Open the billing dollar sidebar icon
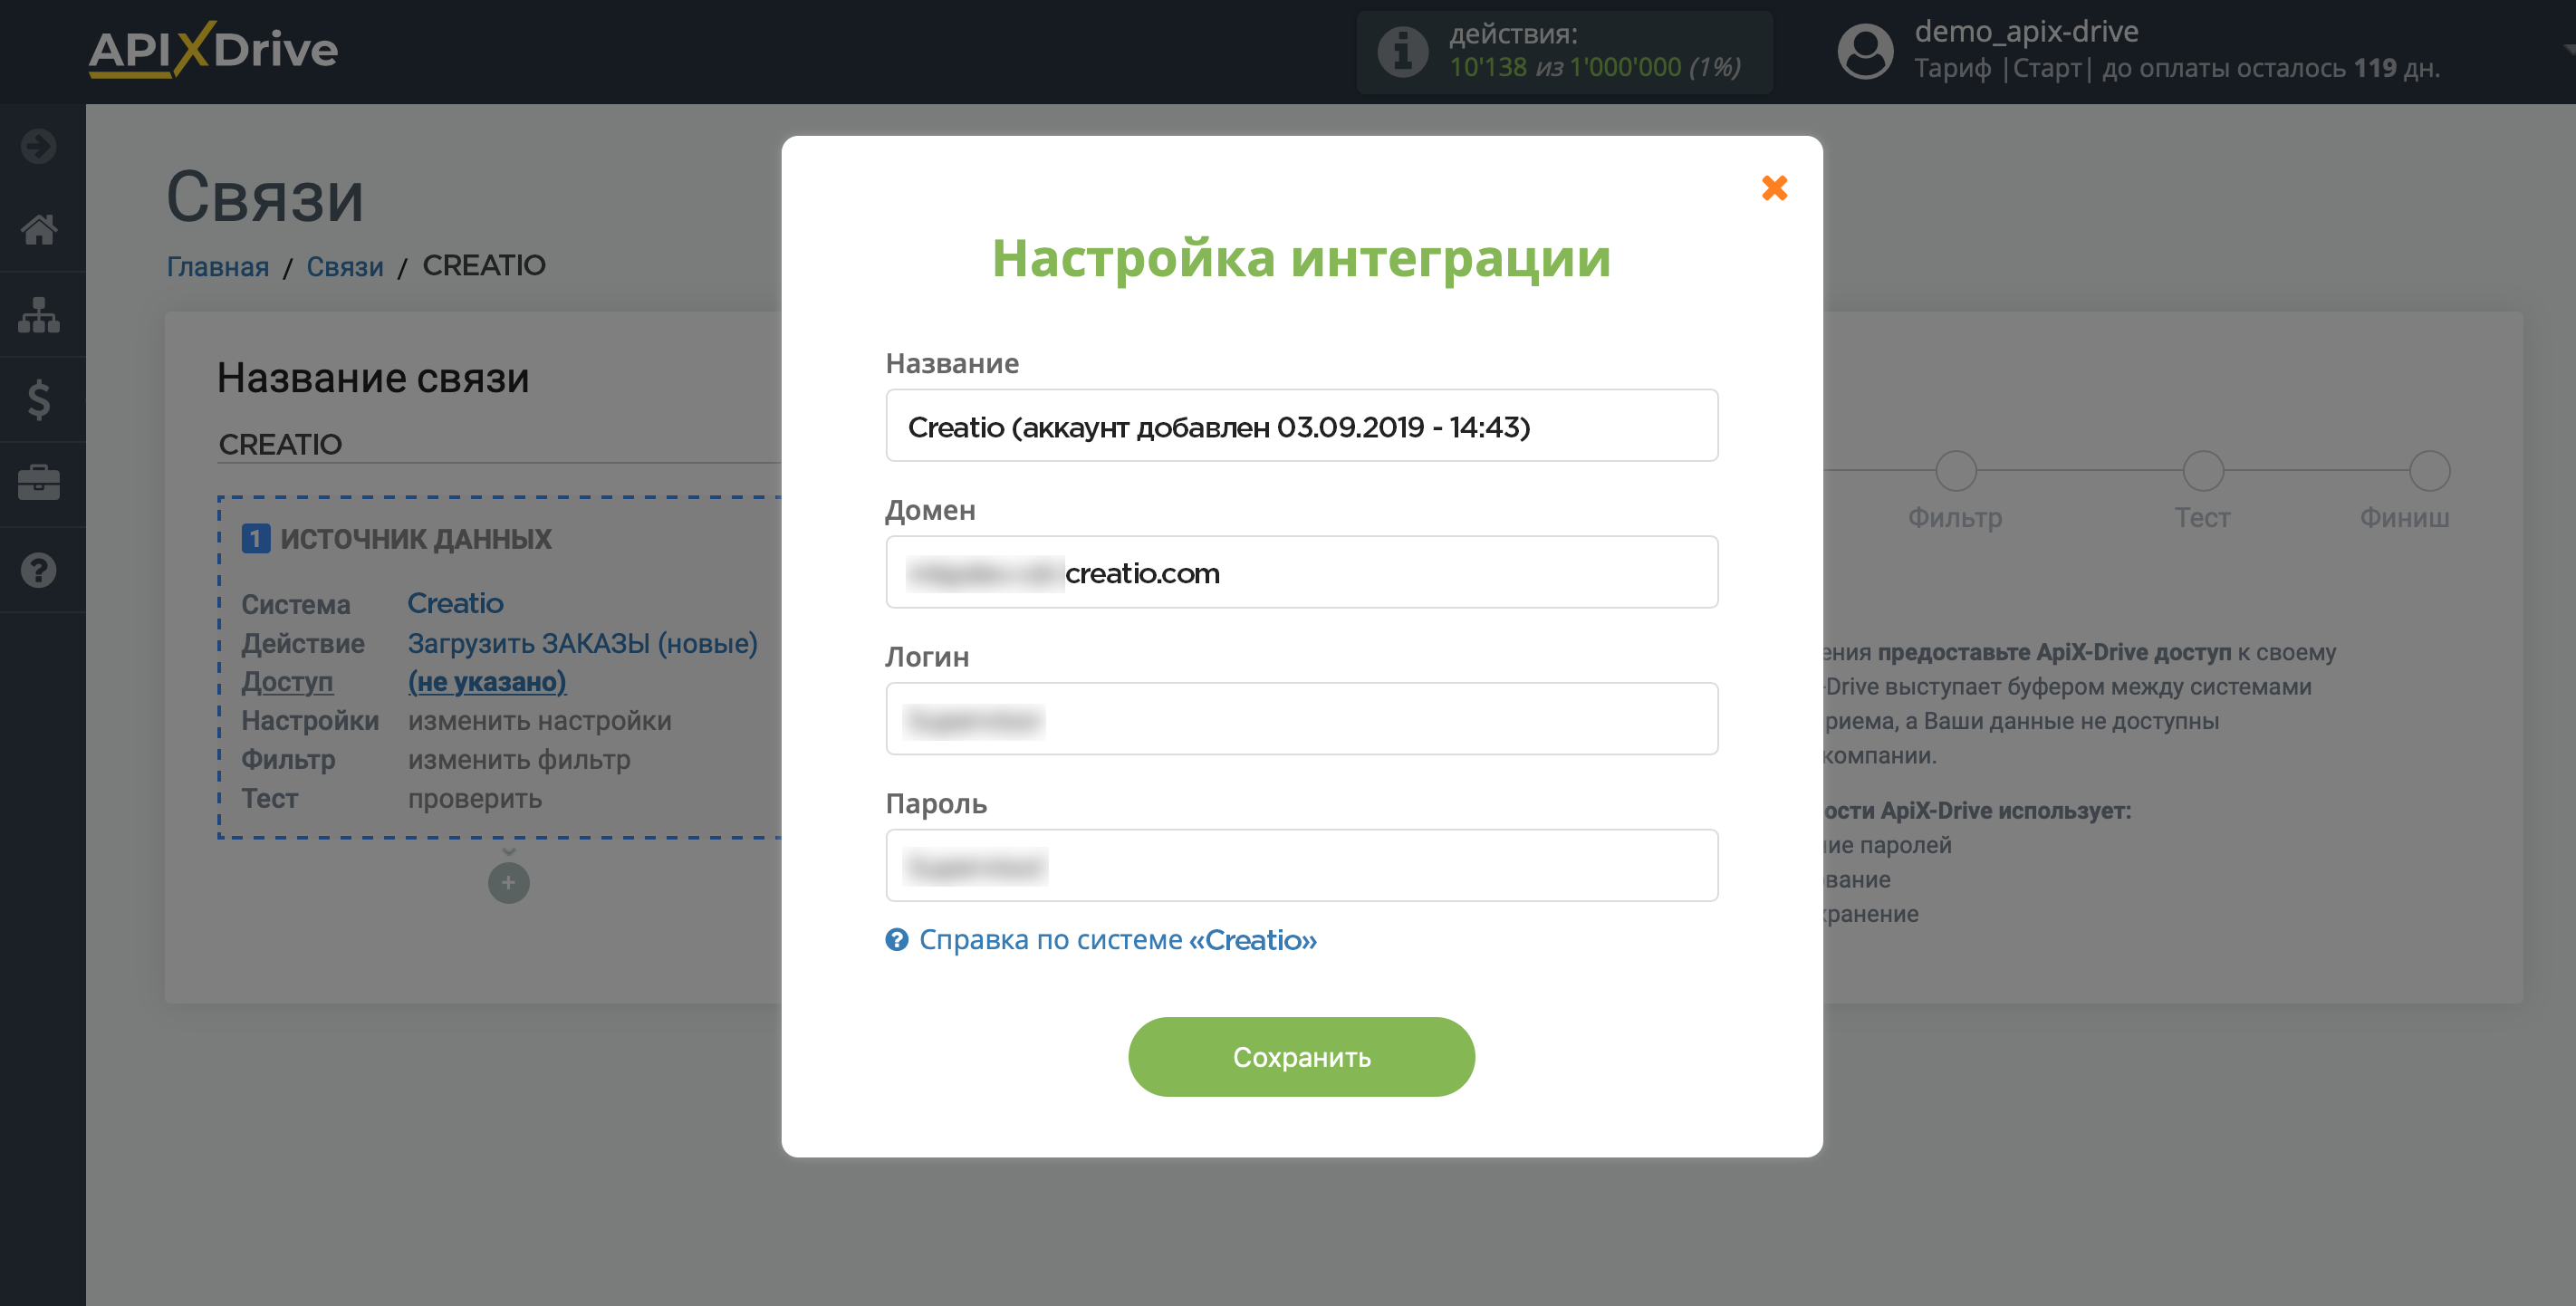The width and height of the screenshot is (2576, 1306). pos(39,400)
